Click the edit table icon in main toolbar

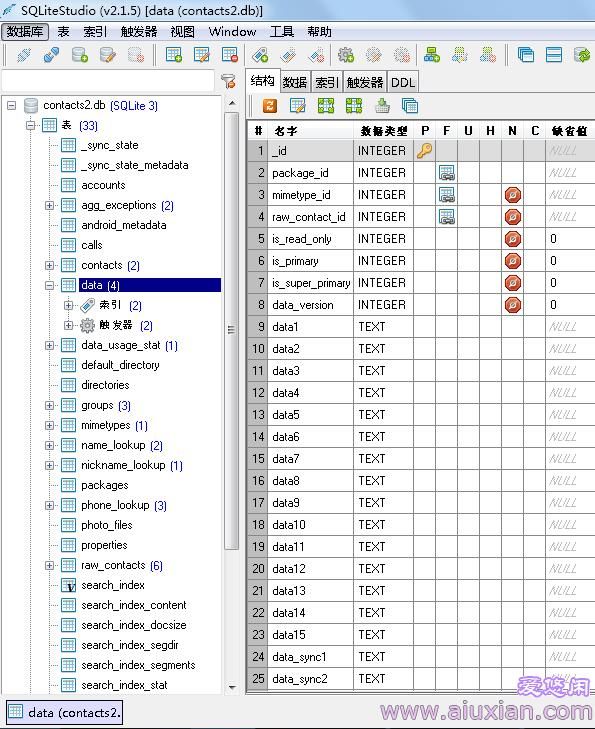(x=202, y=55)
